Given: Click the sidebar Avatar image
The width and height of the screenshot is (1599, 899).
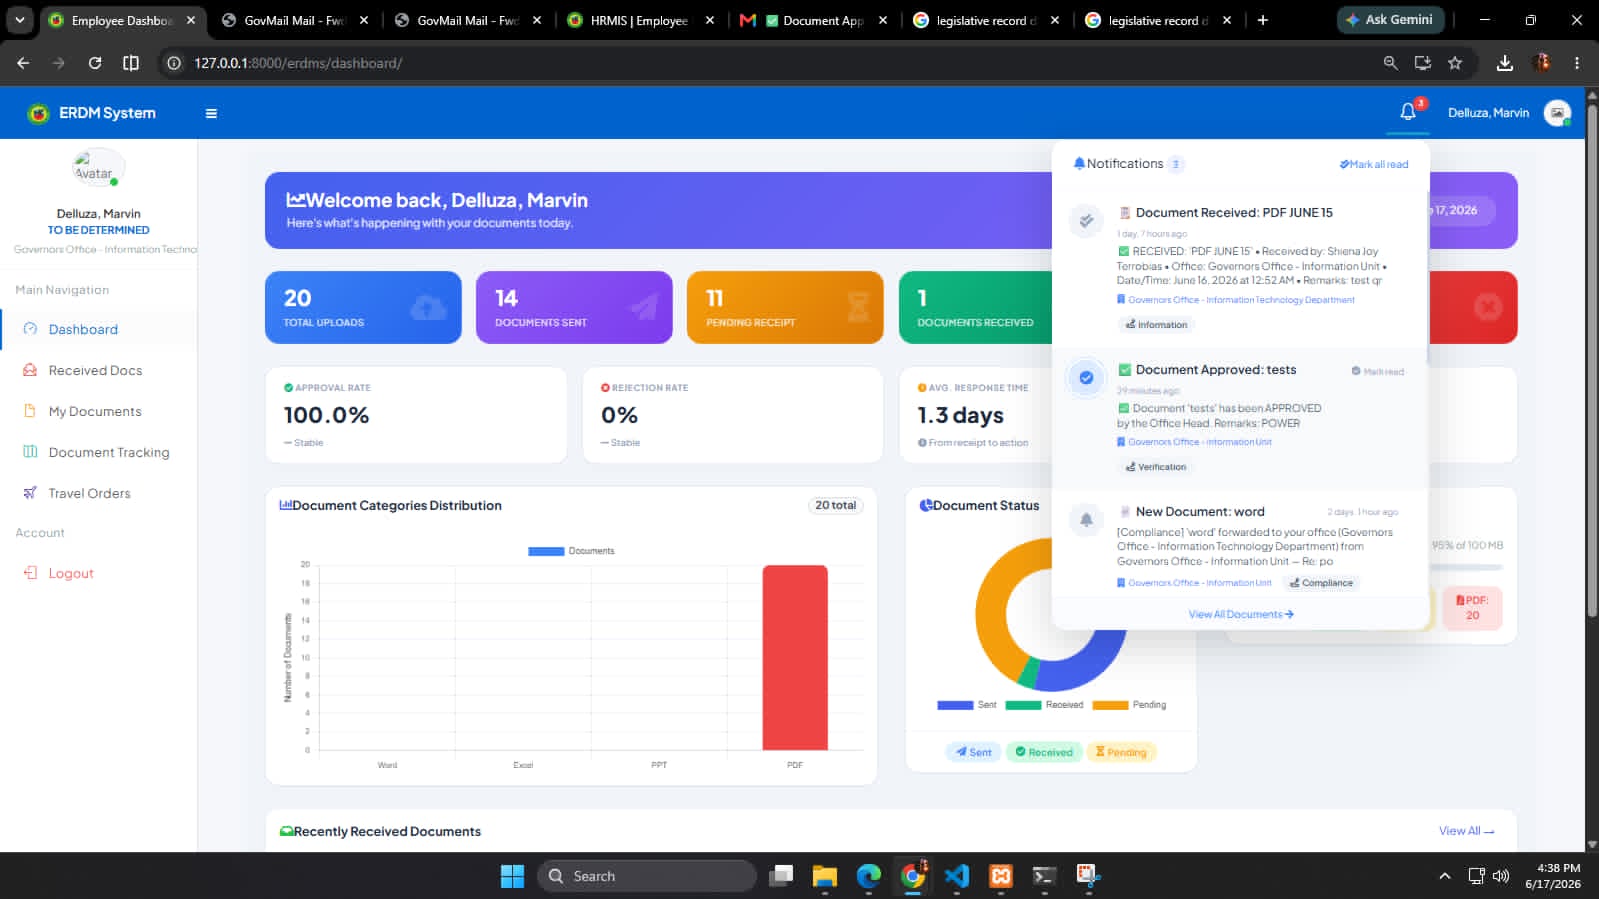Looking at the screenshot, I should (x=97, y=168).
